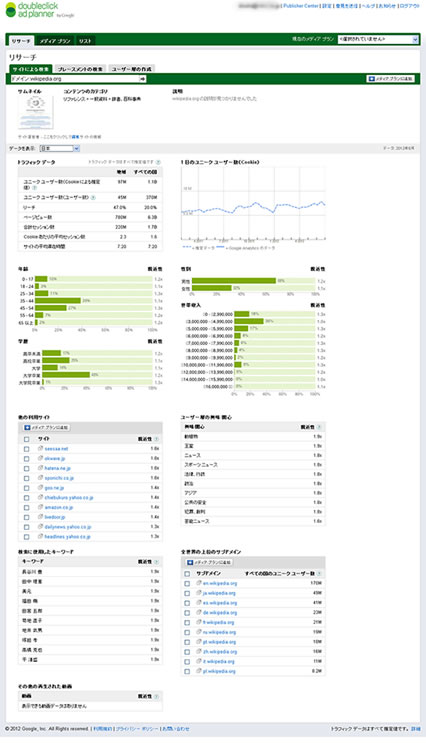
Task: Click help icon in the sites table header
Action: pos(156,439)
